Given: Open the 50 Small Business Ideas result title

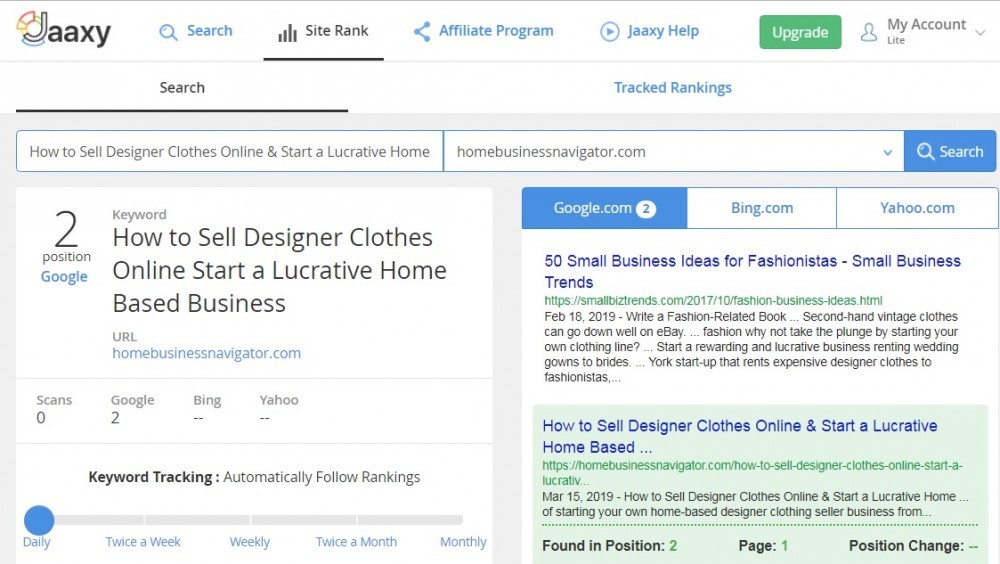Looking at the screenshot, I should point(753,271).
